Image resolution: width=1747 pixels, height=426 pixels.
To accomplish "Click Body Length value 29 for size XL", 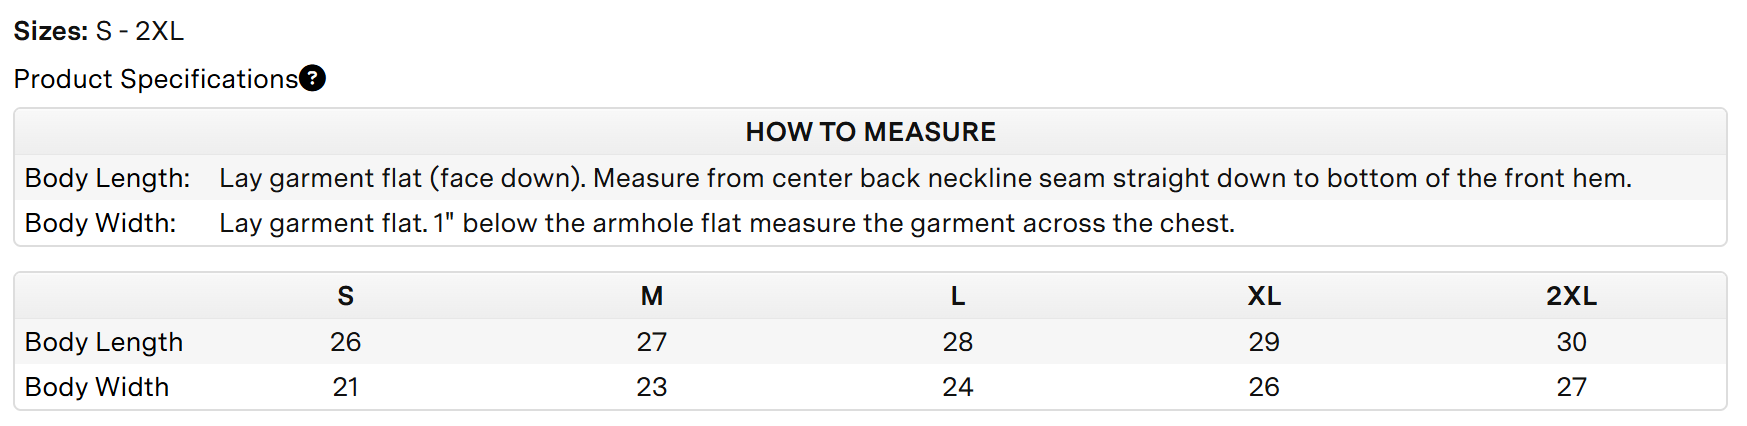I will click(x=1264, y=342).
